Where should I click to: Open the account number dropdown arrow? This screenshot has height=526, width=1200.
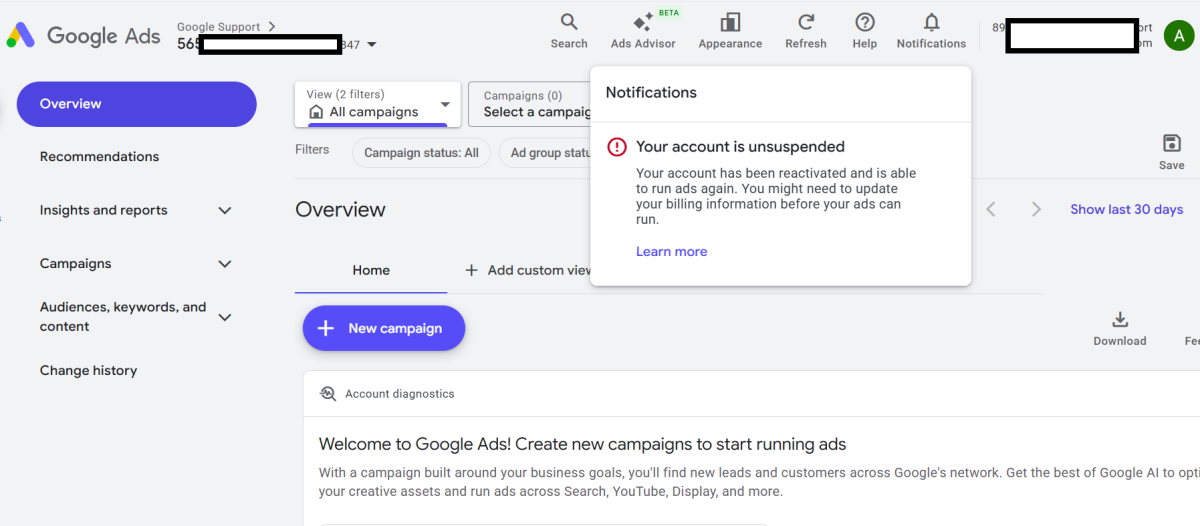point(372,45)
